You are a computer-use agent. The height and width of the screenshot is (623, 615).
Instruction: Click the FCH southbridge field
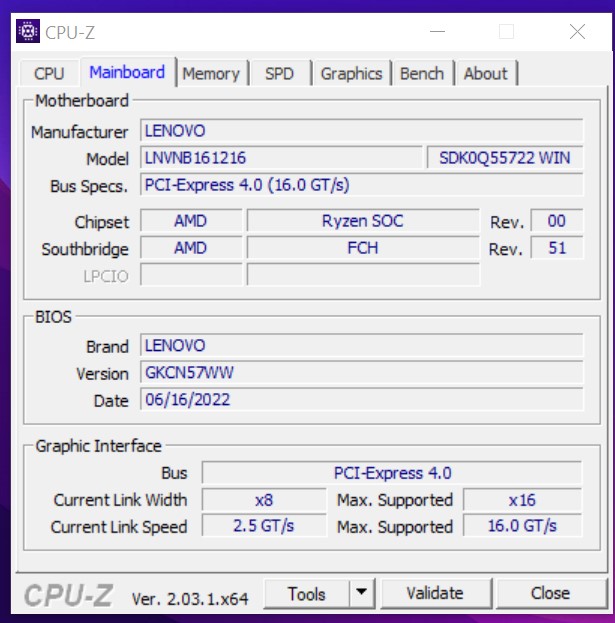pyautogui.click(x=363, y=248)
